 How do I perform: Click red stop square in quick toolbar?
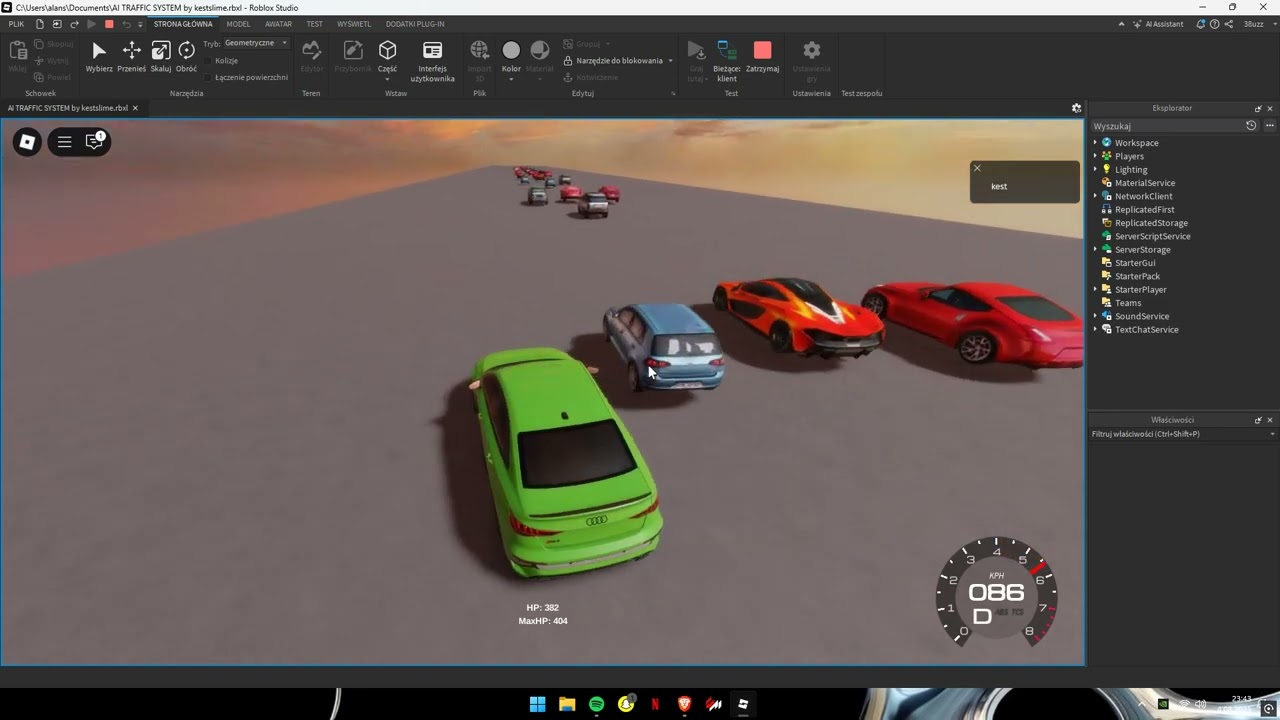(x=109, y=23)
